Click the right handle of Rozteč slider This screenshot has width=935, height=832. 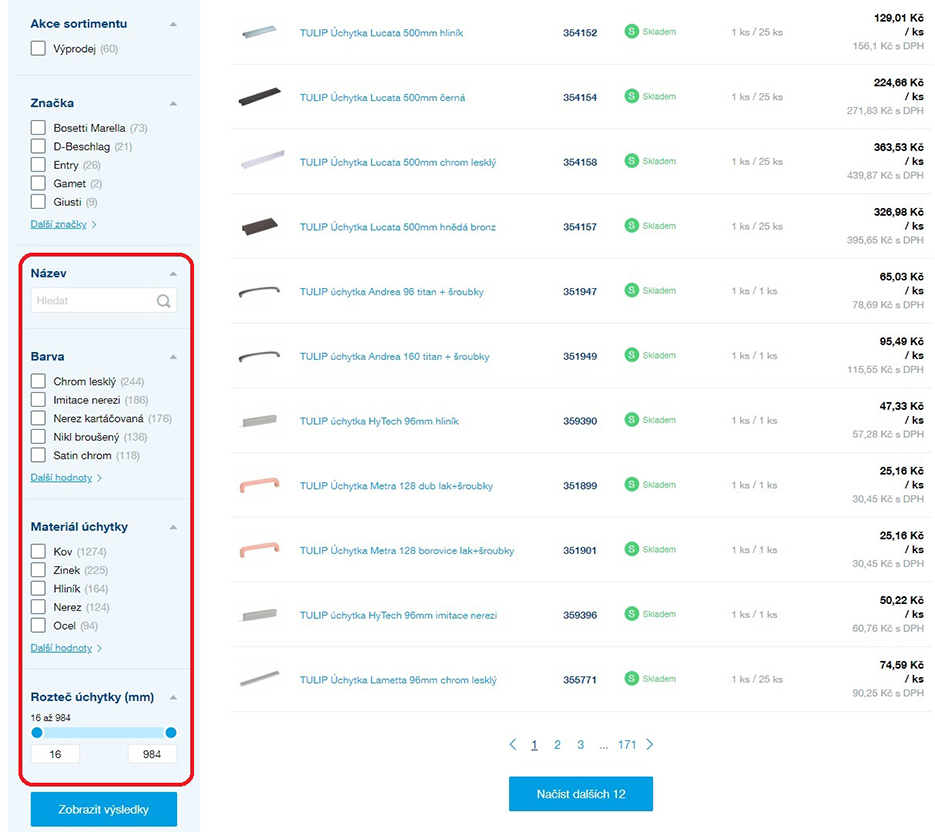[171, 733]
